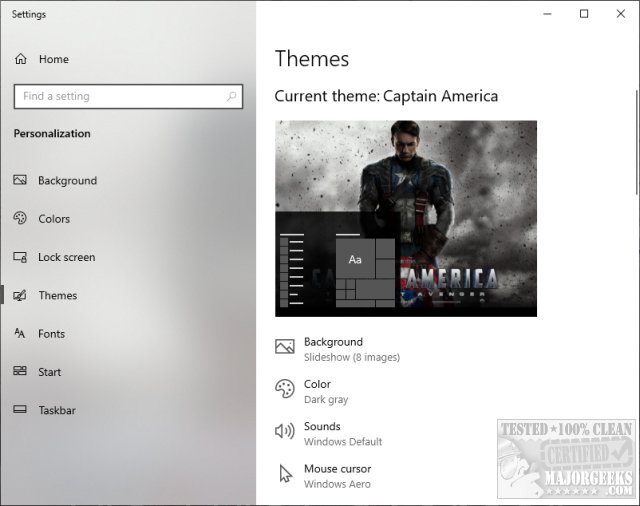Click Windows Default sounds value
The image size is (640, 506).
343,442
